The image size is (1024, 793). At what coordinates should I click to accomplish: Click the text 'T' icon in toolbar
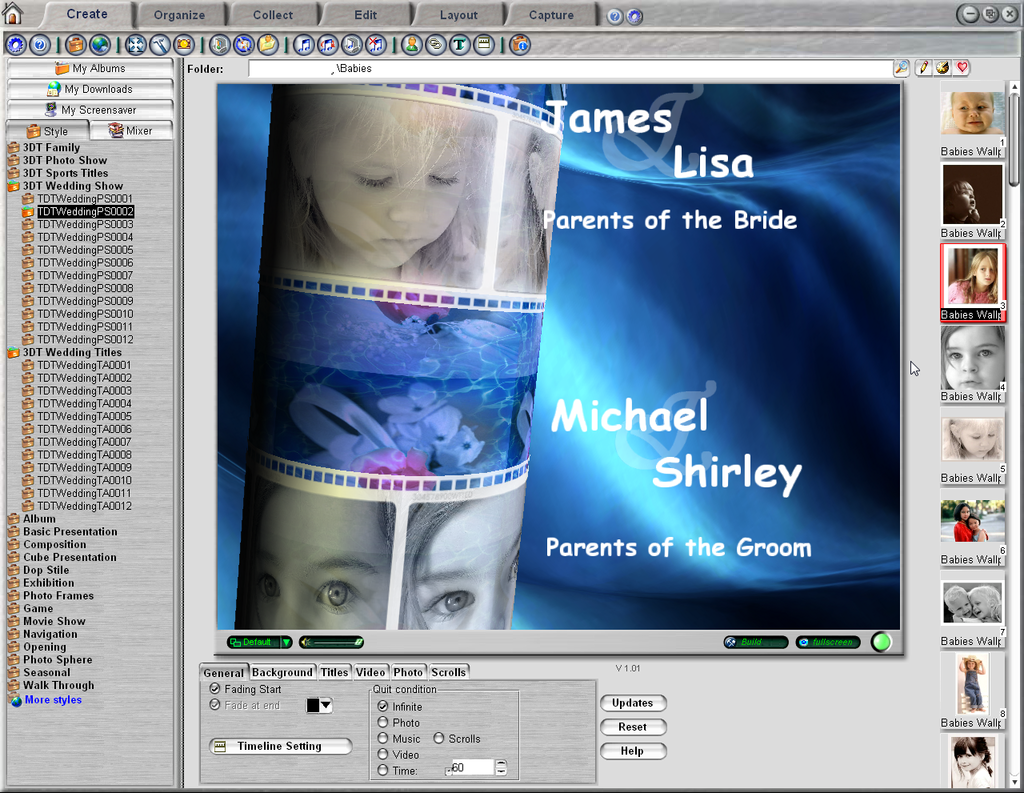coord(460,44)
